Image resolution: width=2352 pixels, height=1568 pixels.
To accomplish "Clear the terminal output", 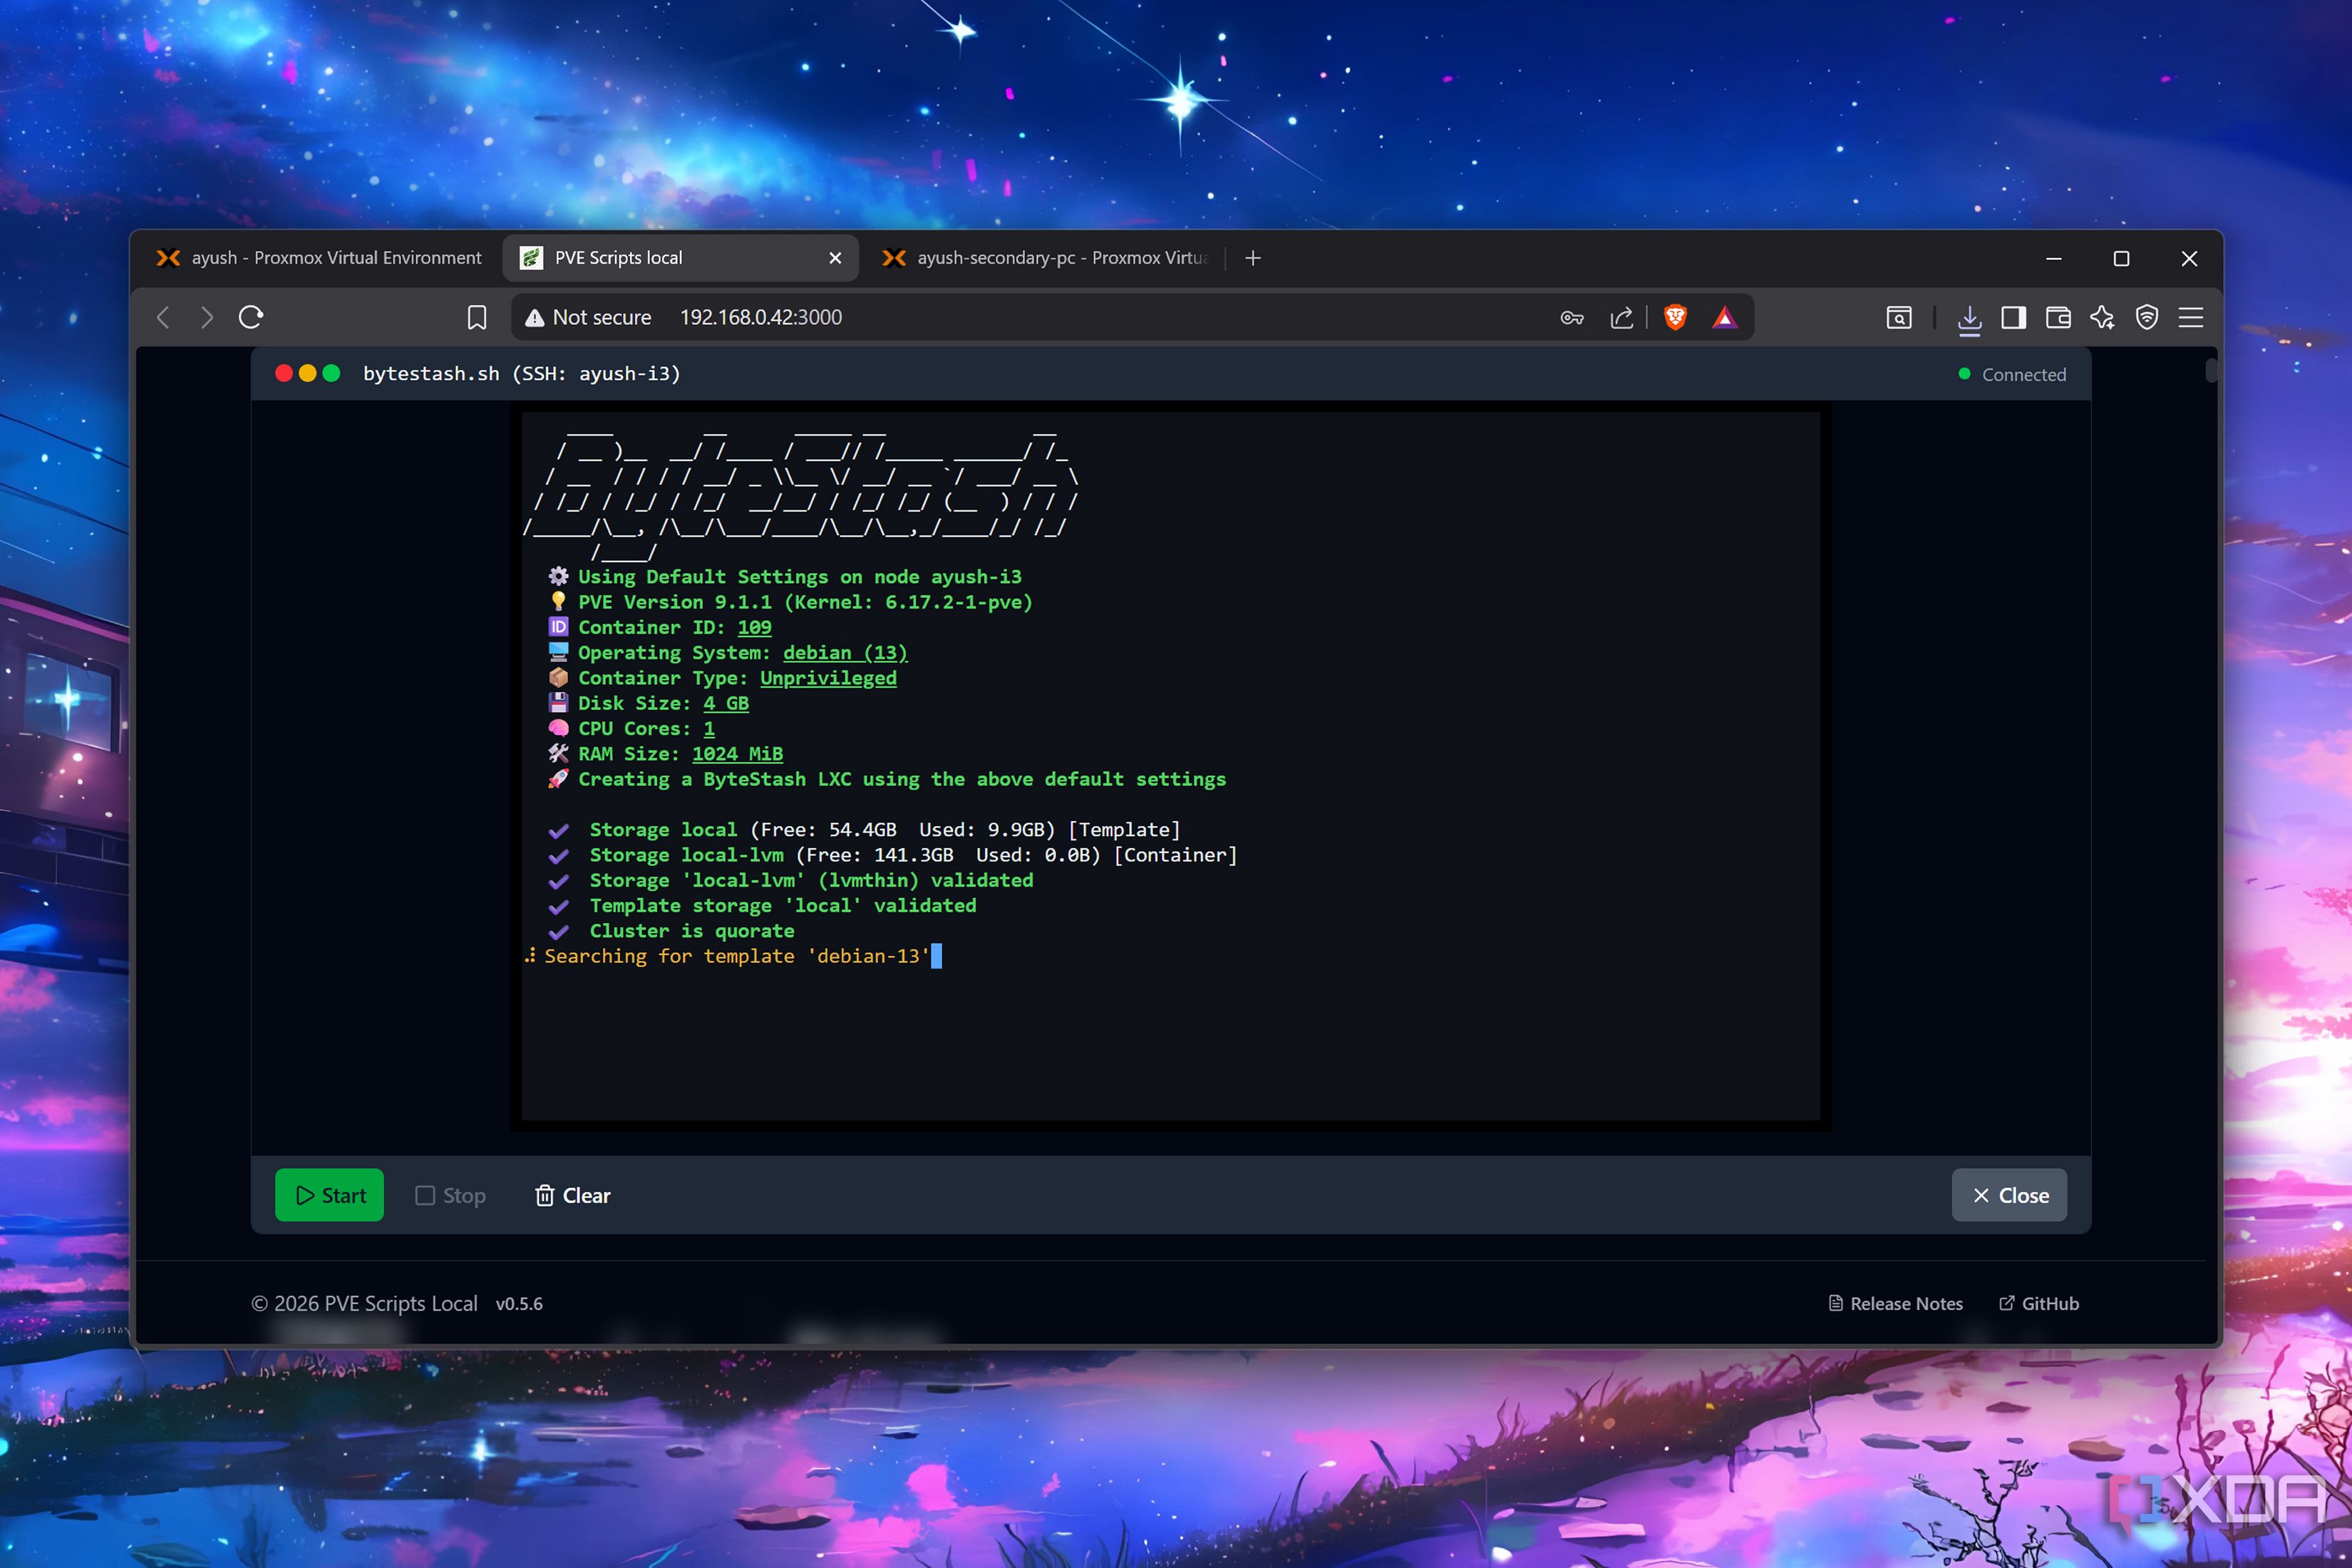I will 572,1195.
